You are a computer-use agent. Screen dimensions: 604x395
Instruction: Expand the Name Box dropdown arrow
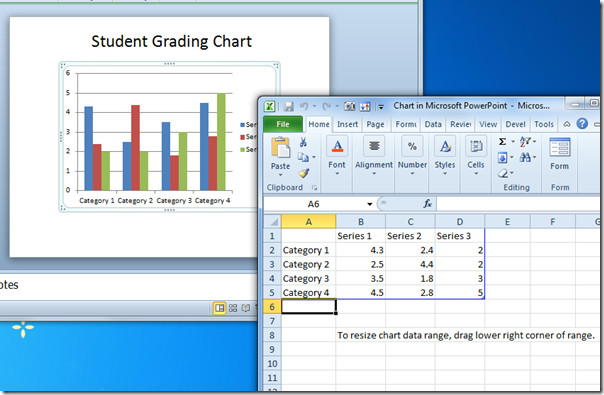369,204
